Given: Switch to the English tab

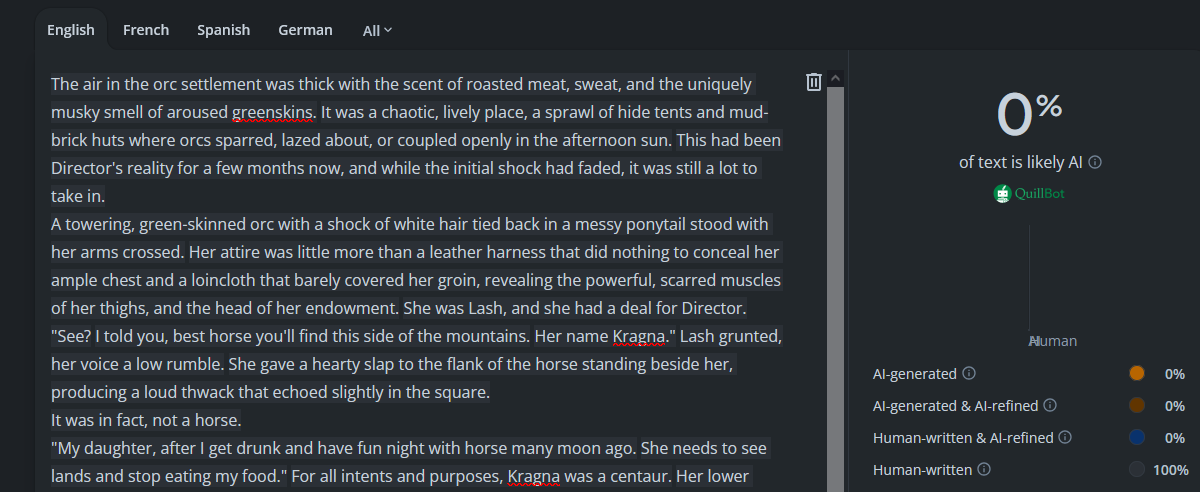Looking at the screenshot, I should tap(71, 30).
